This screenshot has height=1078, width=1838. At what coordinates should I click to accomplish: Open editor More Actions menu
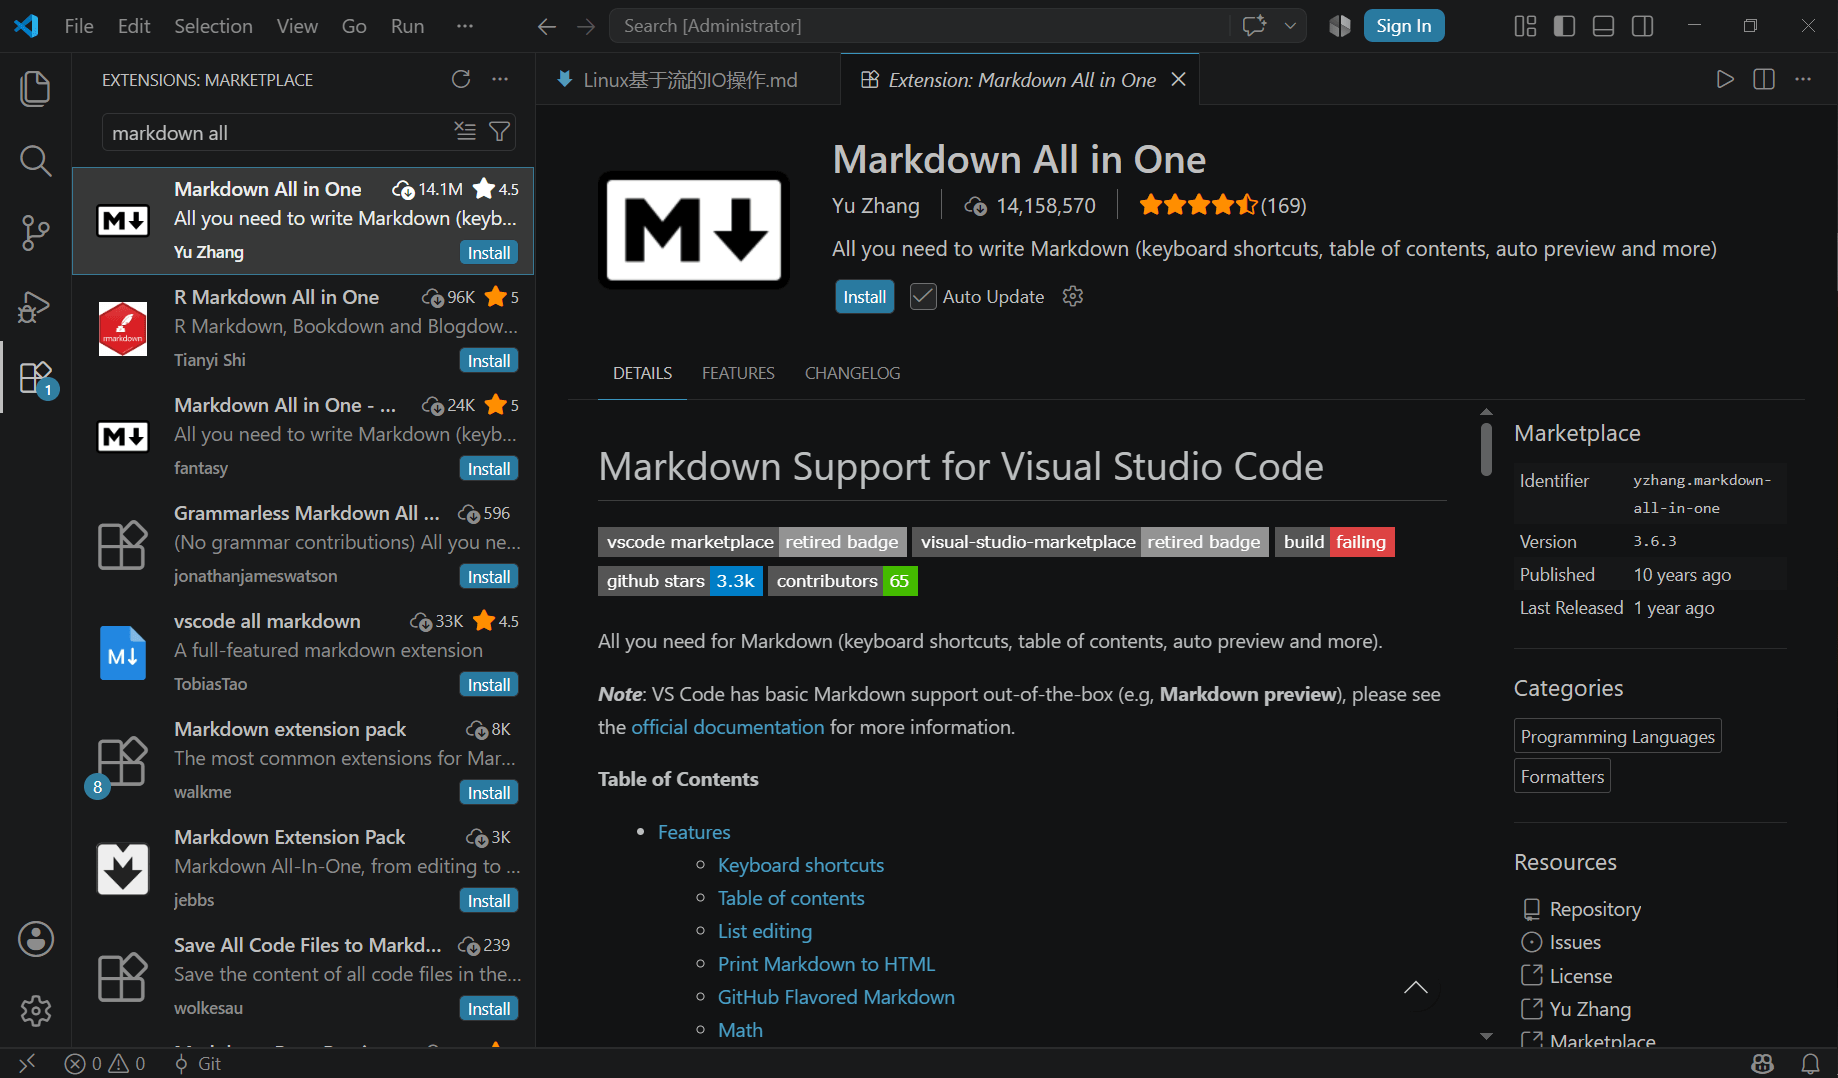click(x=1803, y=79)
